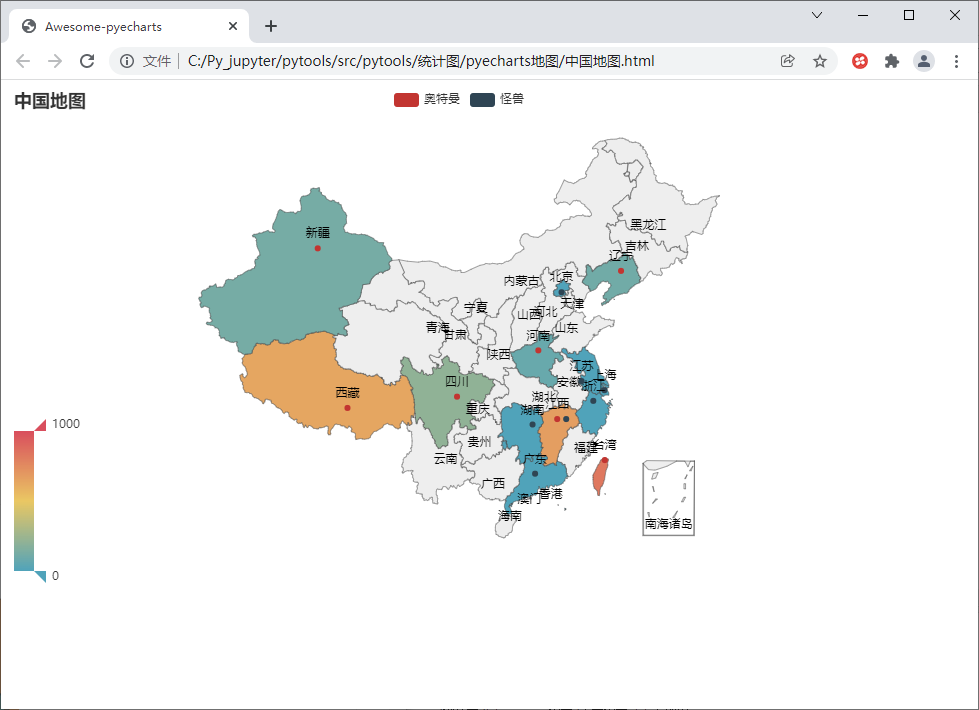Click the 南海诸岛 inset box on the map
This screenshot has height=710, width=979.
click(x=667, y=497)
